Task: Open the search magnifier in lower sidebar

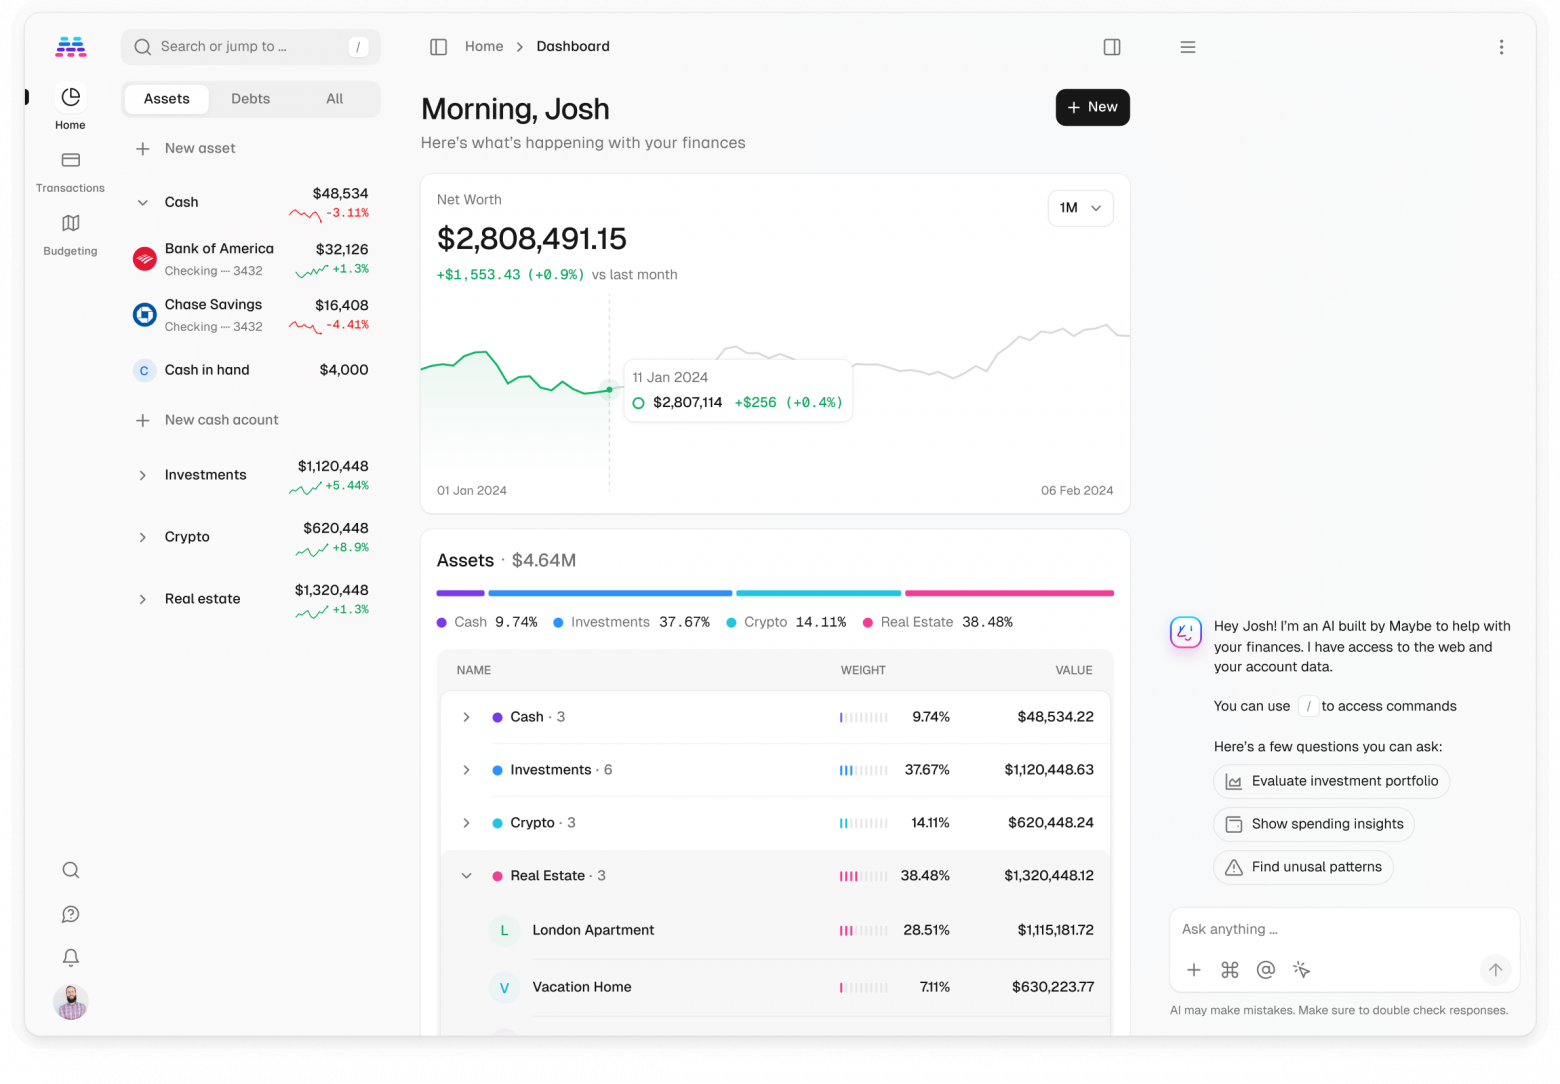Action: point(70,869)
